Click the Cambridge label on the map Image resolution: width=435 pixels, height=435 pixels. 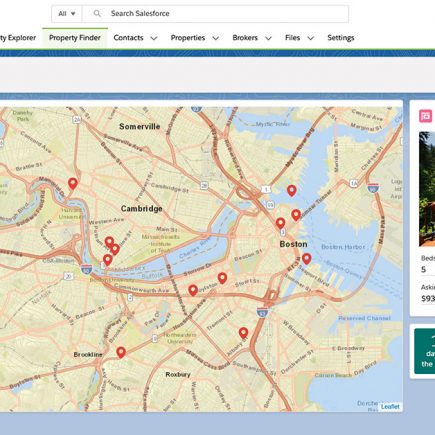pos(141,209)
